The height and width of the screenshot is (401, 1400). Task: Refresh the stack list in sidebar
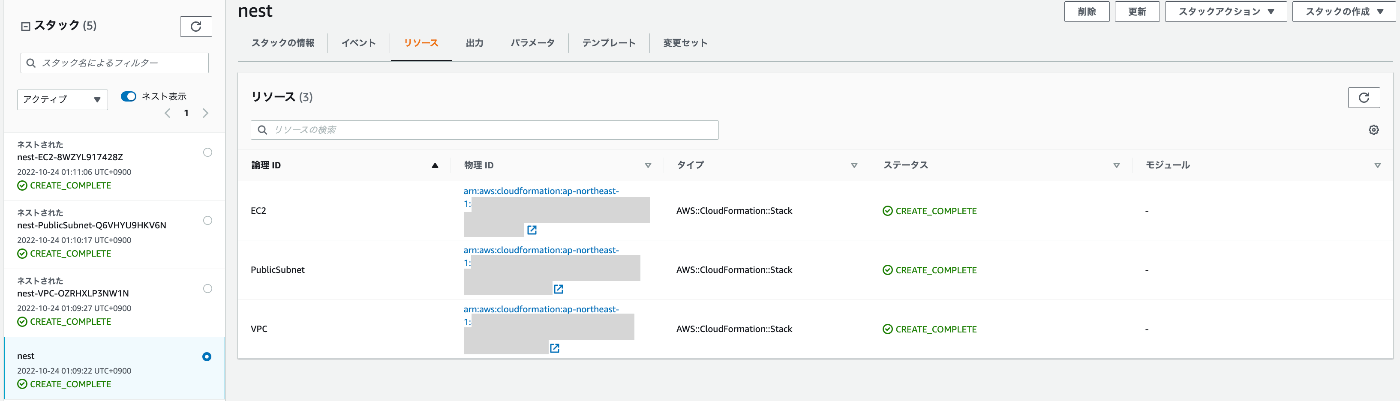point(194,27)
